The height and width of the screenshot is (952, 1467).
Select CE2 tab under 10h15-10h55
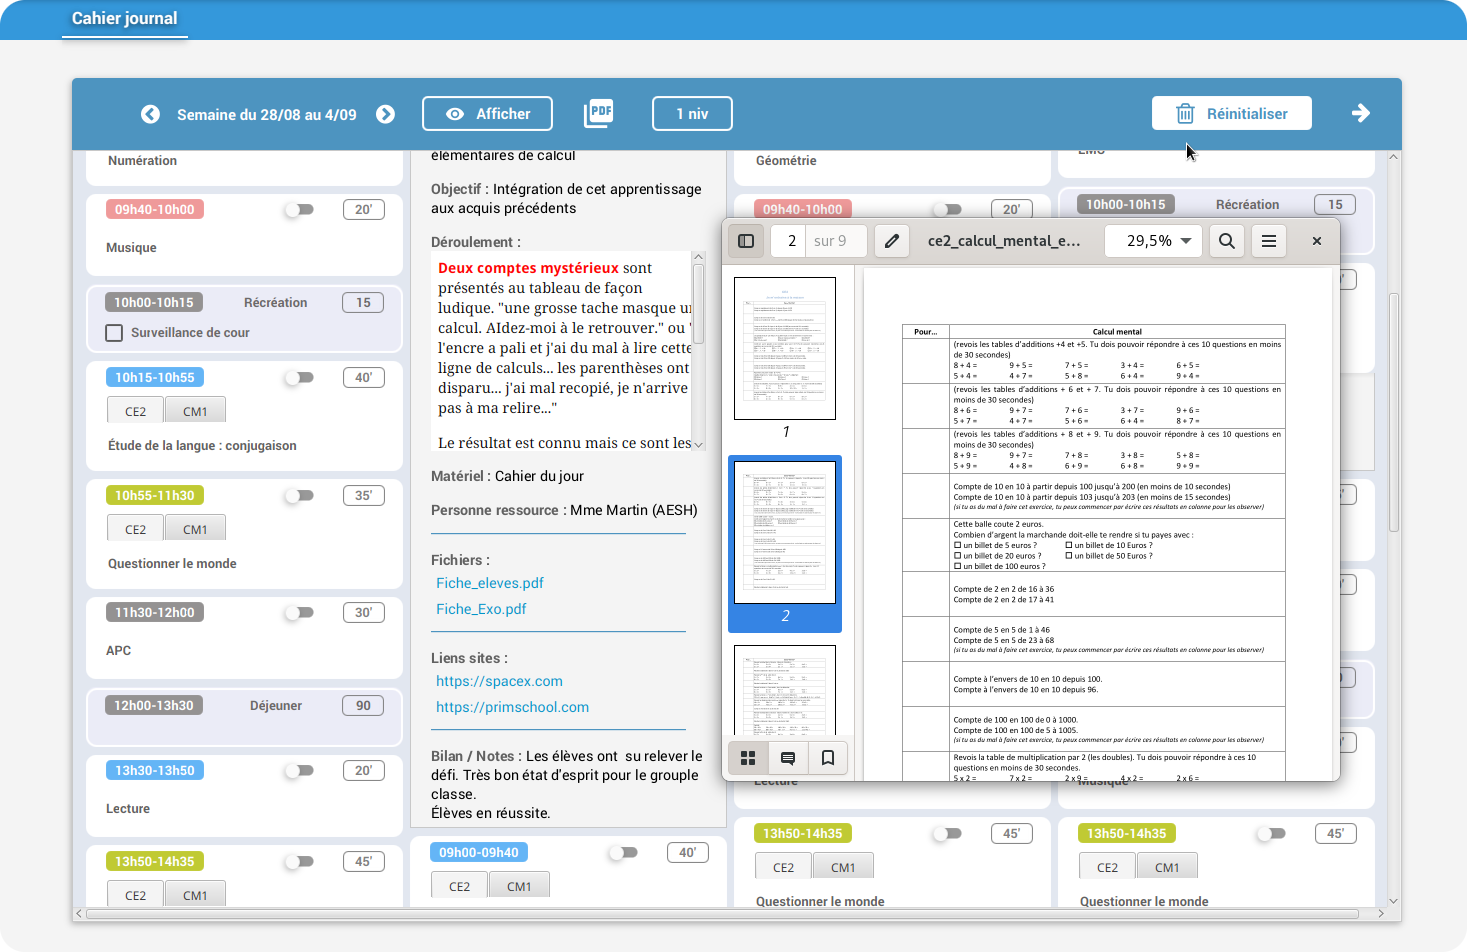tap(135, 411)
